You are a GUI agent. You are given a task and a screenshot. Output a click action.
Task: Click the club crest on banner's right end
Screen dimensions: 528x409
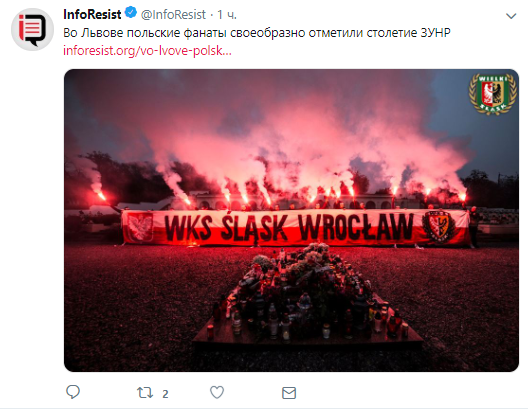(438, 226)
